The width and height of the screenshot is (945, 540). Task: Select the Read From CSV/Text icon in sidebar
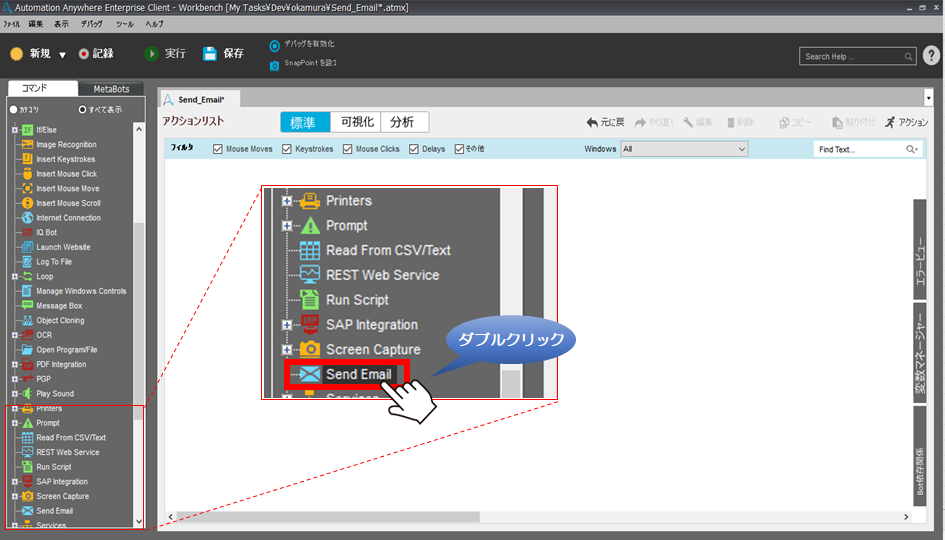click(x=27, y=438)
